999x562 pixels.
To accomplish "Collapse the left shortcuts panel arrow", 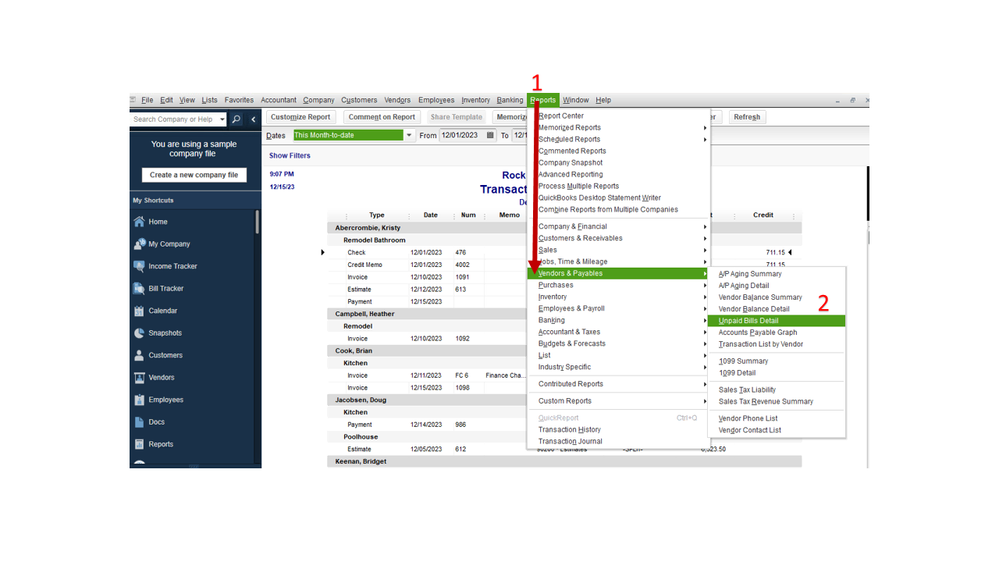I will pos(253,119).
